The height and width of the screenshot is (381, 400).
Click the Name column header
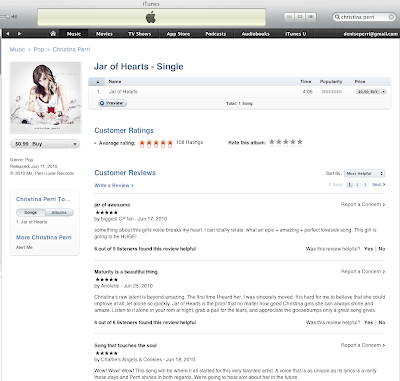115,82
